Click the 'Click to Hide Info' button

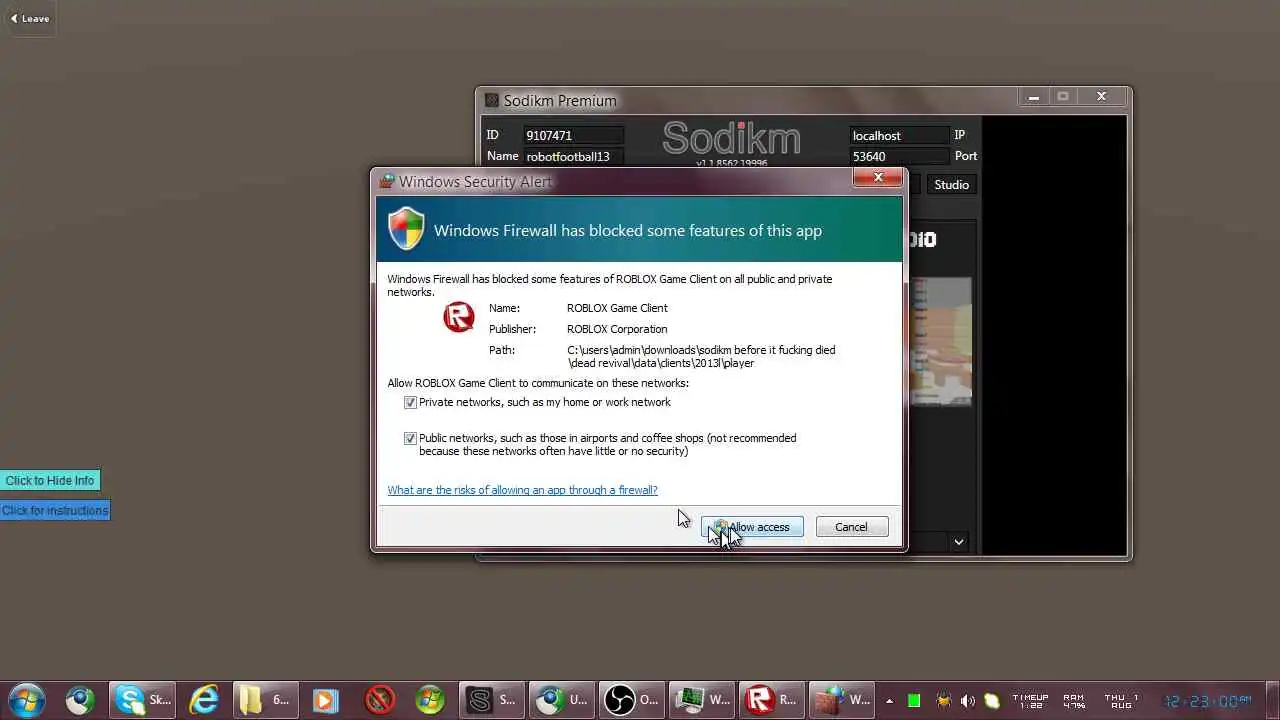(x=50, y=481)
